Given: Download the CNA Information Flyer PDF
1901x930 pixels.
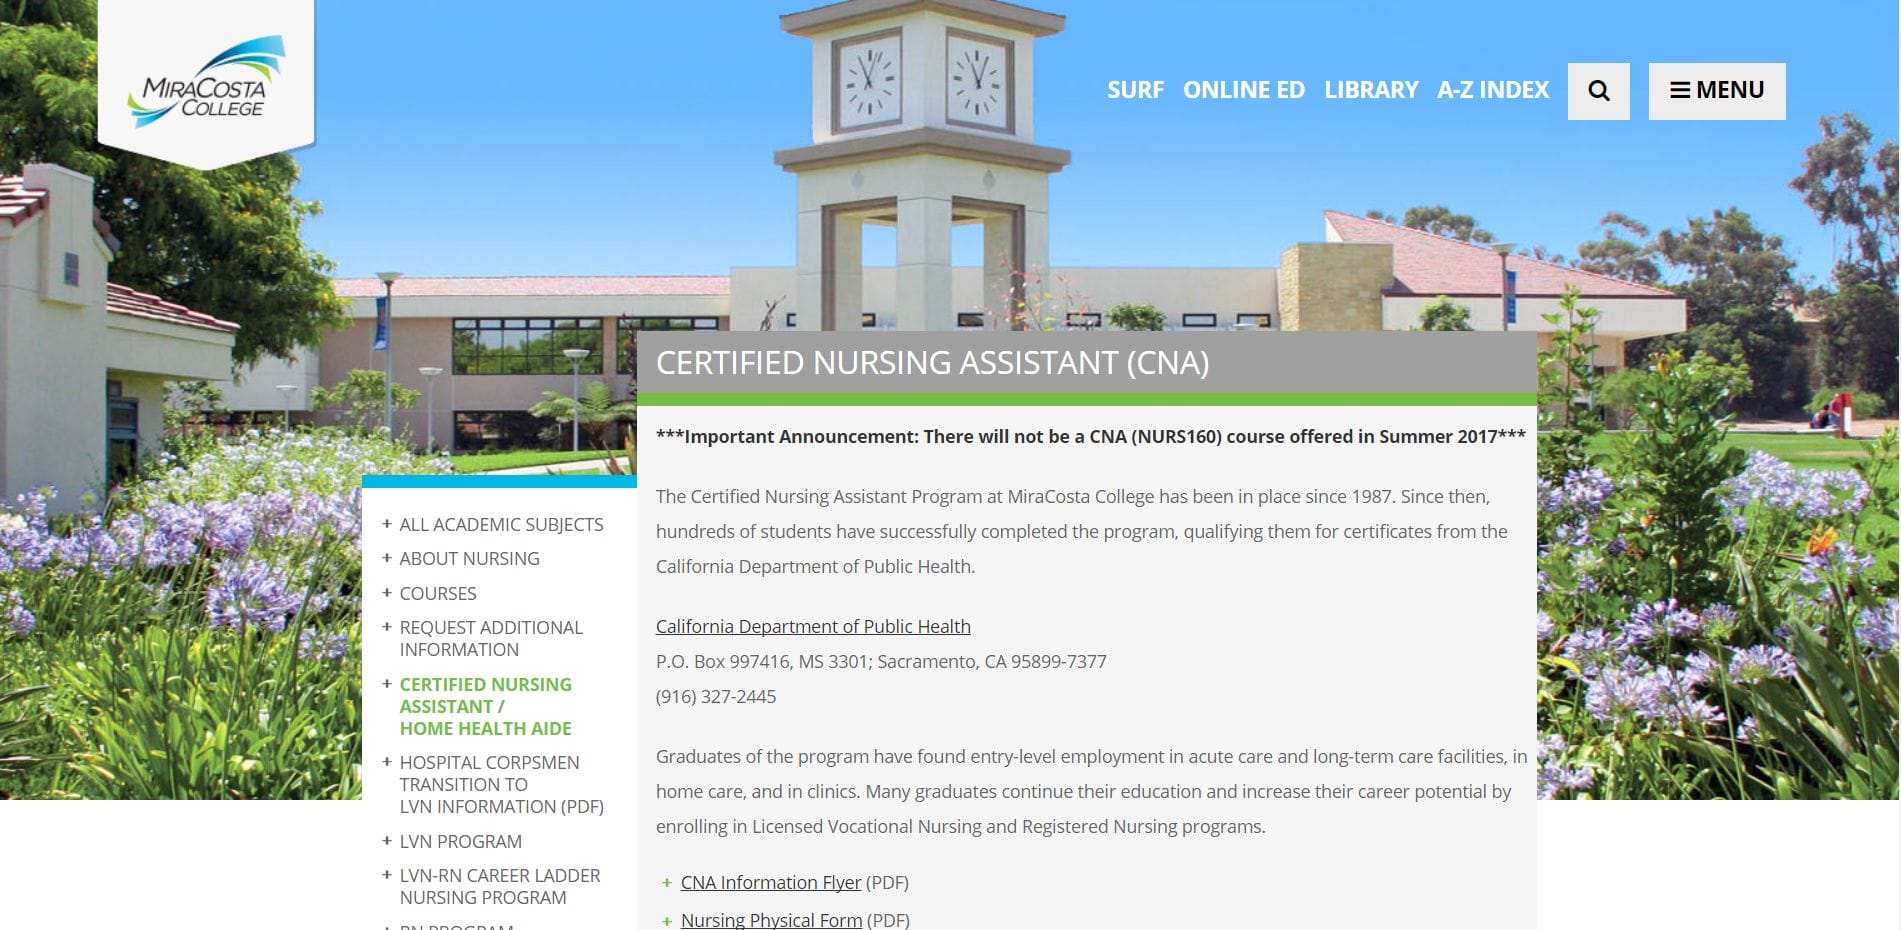Looking at the screenshot, I should click(770, 882).
